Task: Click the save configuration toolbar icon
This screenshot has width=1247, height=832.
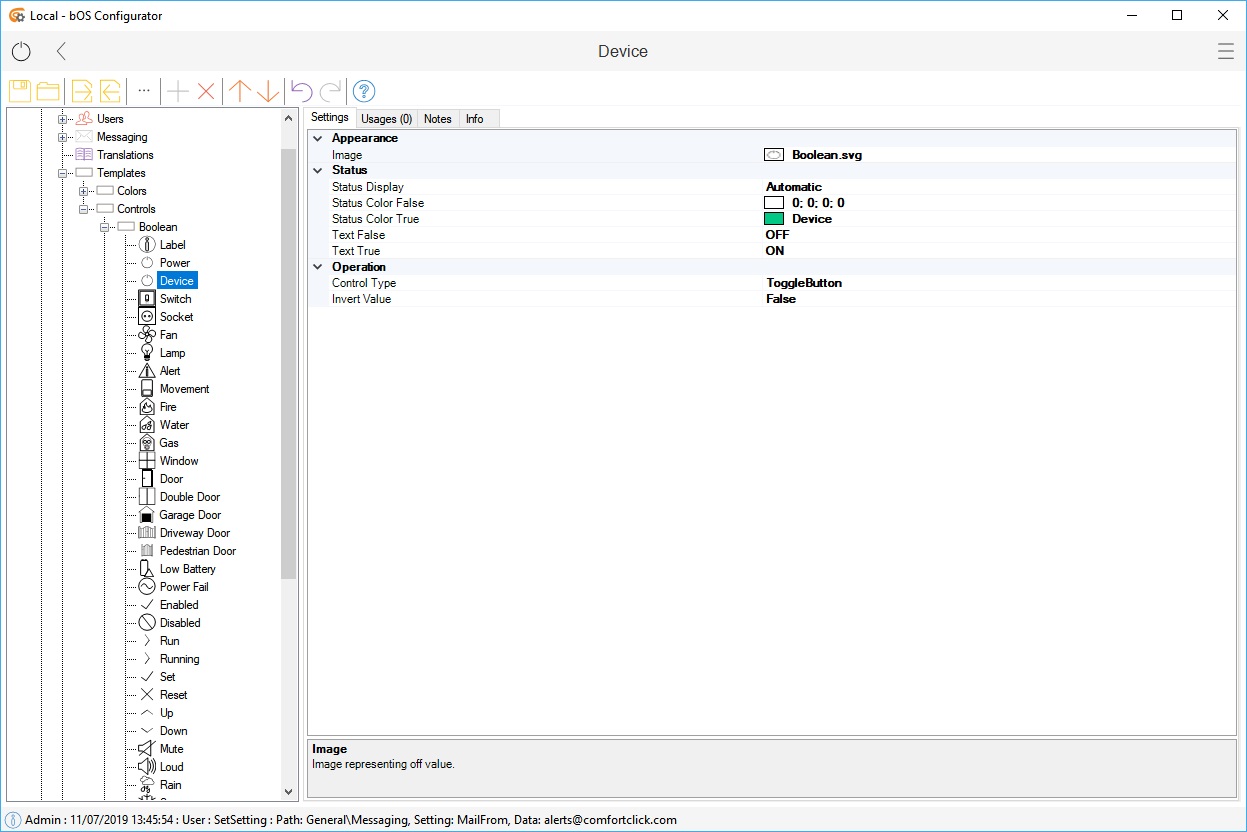Action: [20, 91]
